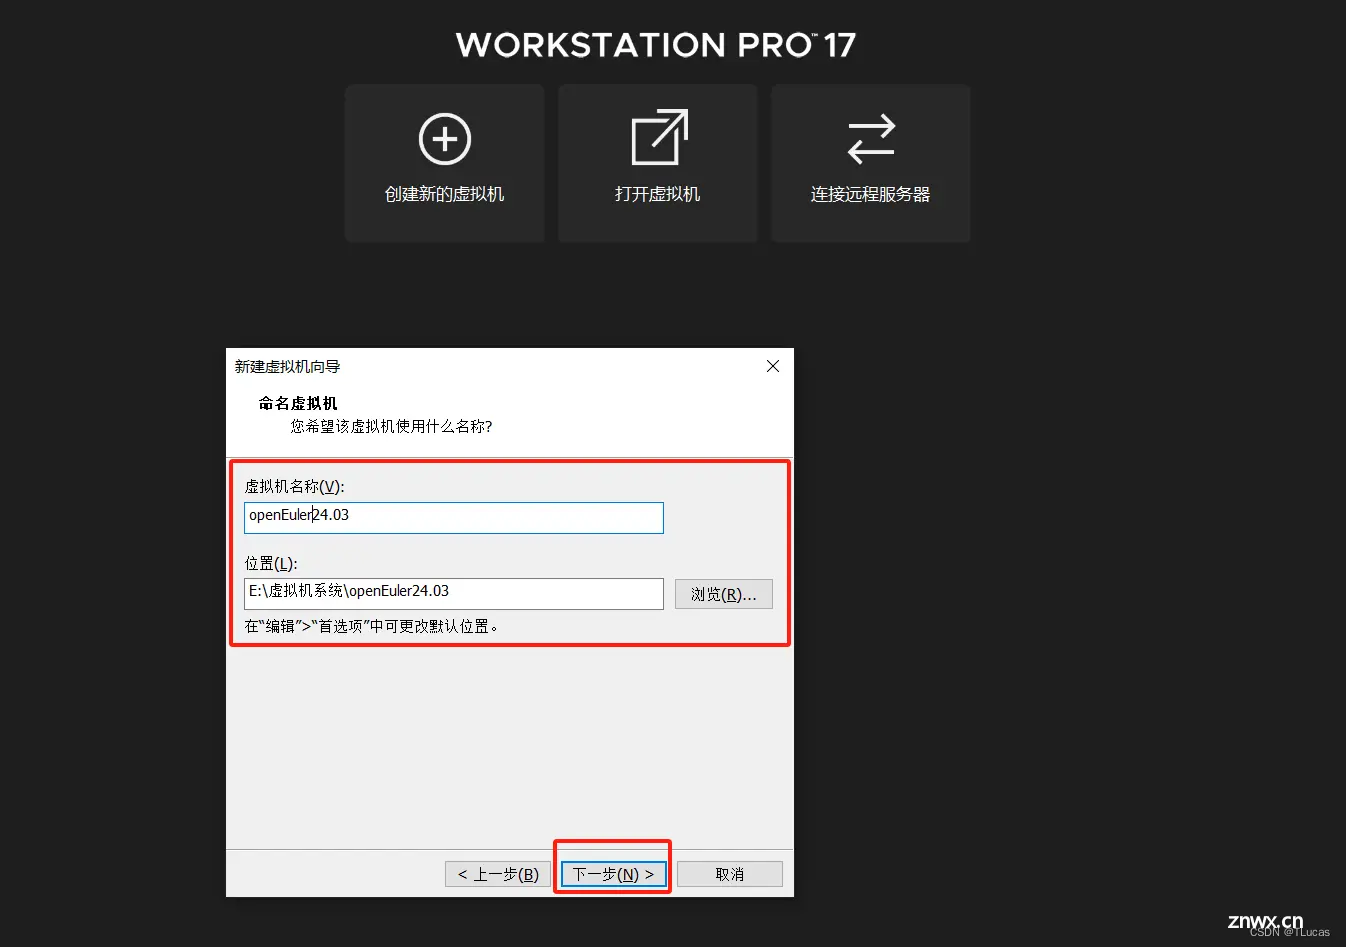Click the 连接远程服务器 tile label
Image resolution: width=1346 pixels, height=947 pixels.
click(x=871, y=194)
